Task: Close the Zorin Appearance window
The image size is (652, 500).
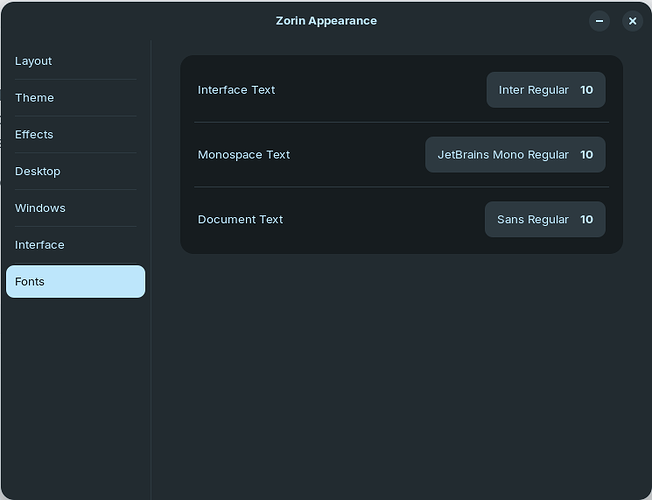Action: click(x=632, y=21)
